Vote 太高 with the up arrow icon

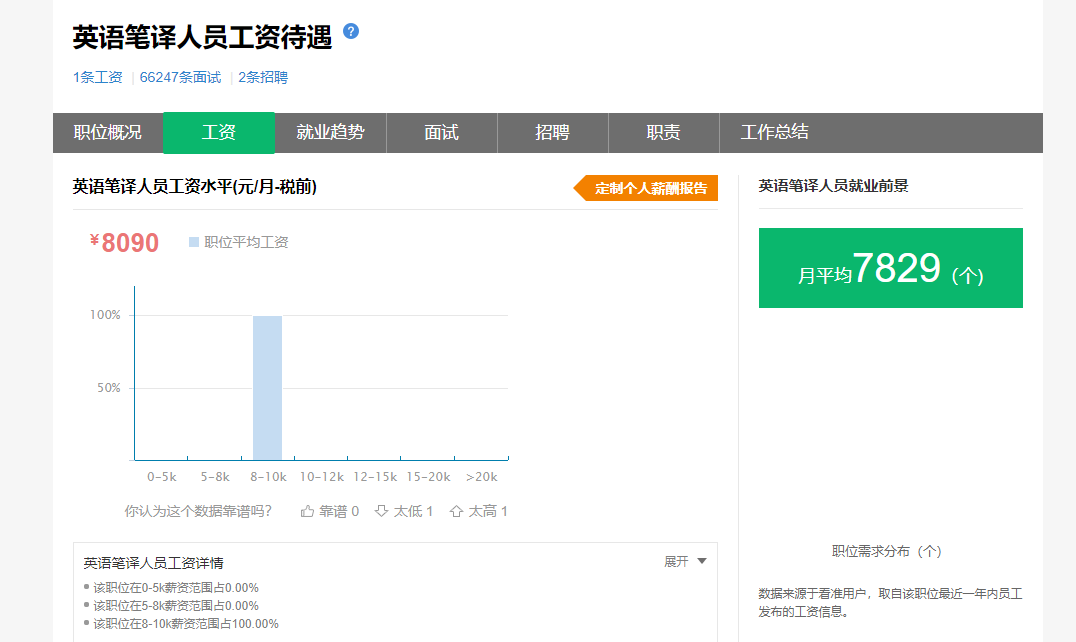(x=456, y=511)
